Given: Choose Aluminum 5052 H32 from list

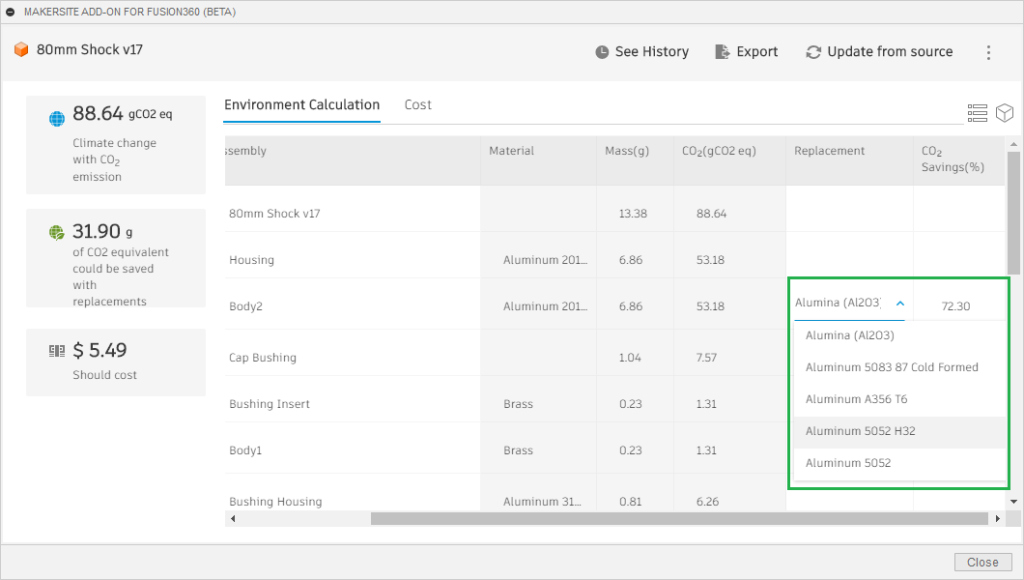Looking at the screenshot, I should (x=860, y=431).
